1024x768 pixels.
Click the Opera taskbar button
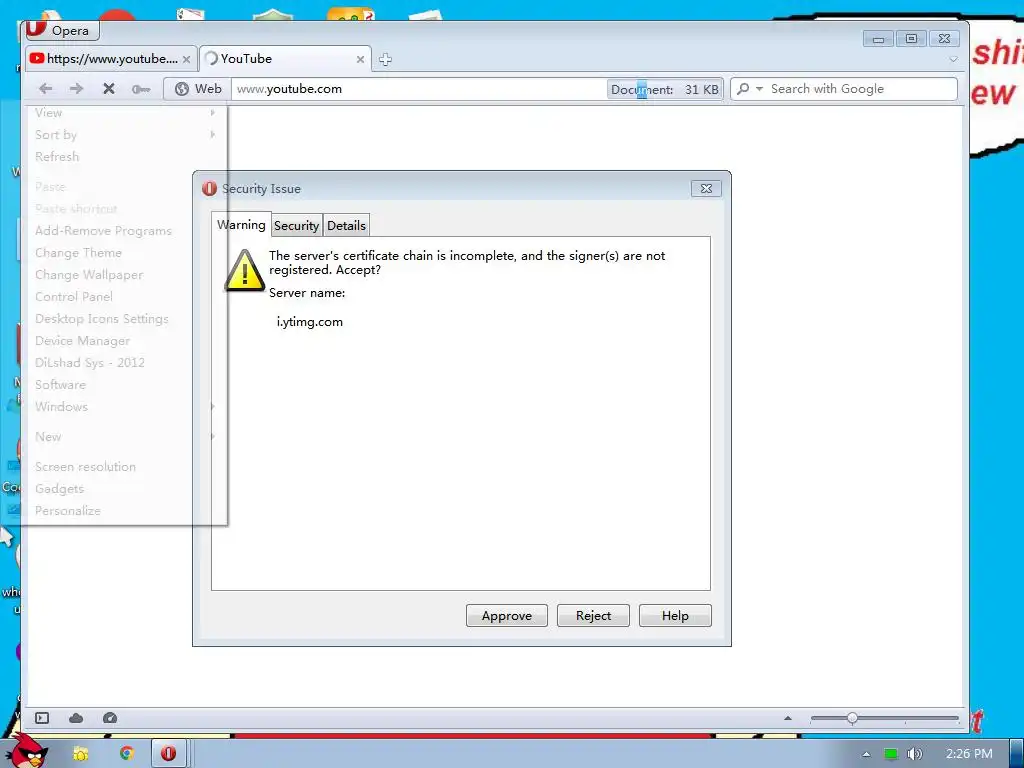(x=169, y=754)
